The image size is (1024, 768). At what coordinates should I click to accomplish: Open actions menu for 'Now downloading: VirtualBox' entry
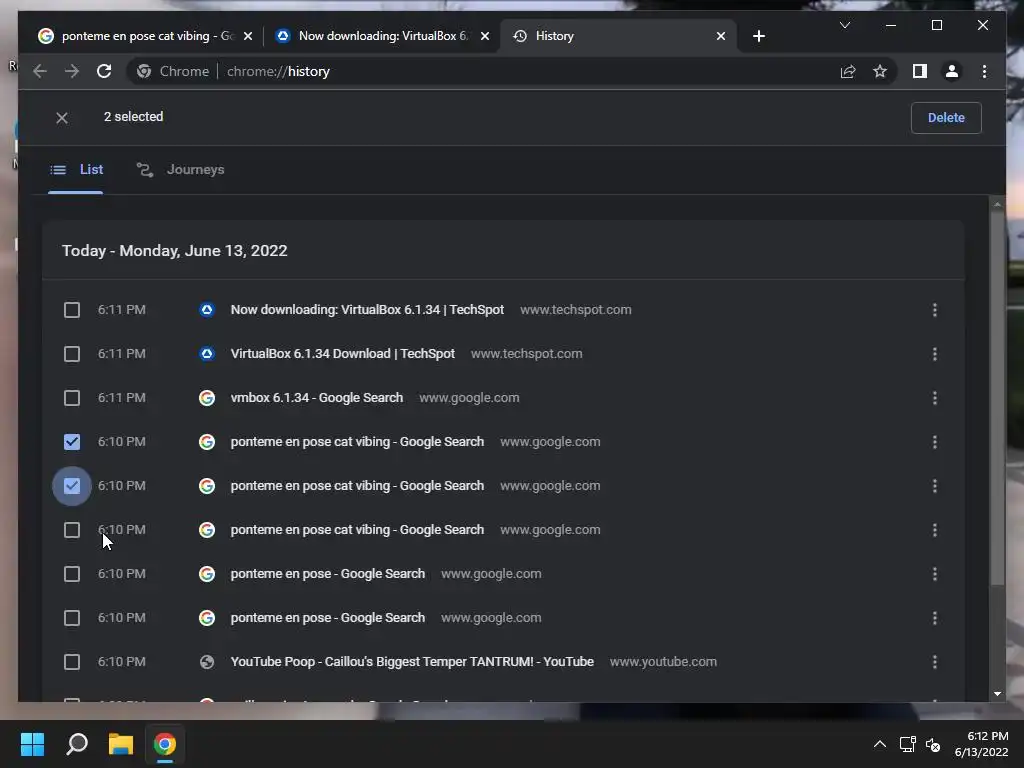click(x=935, y=310)
